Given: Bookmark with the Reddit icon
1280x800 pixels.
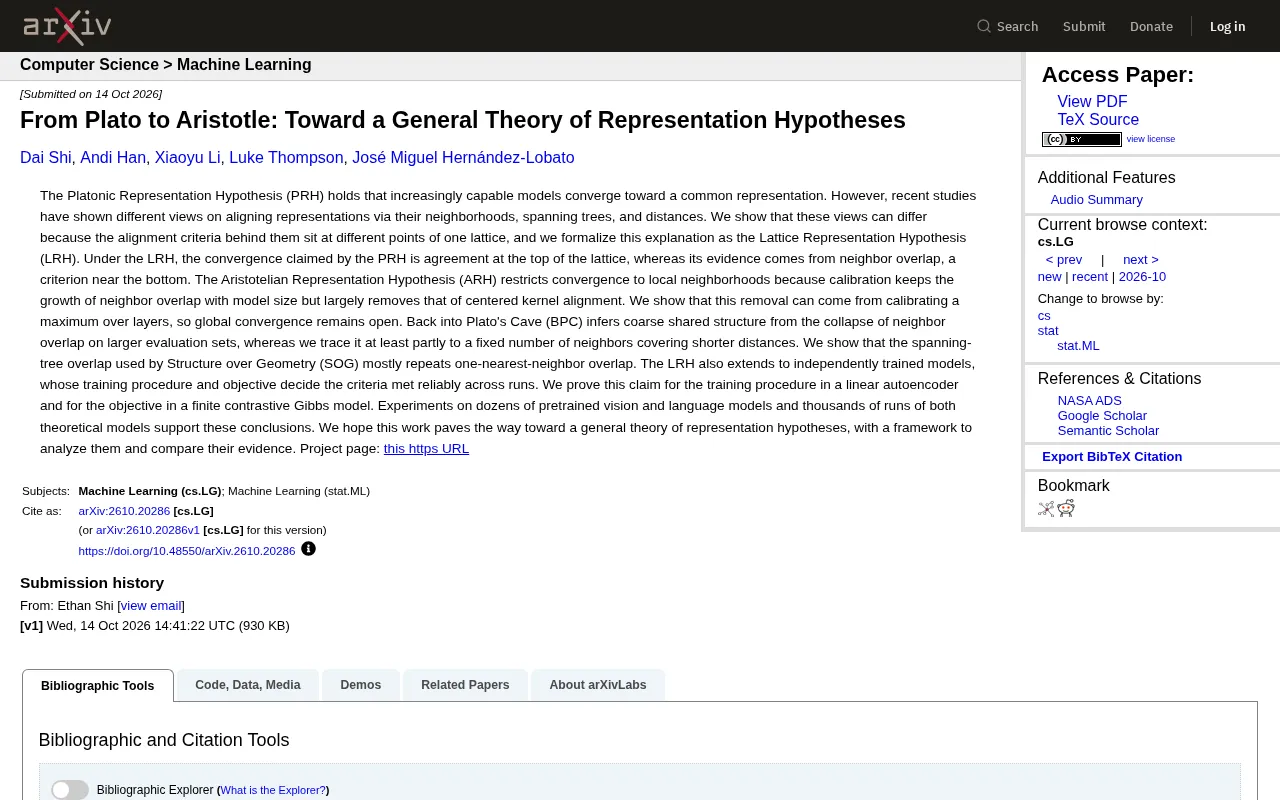Looking at the screenshot, I should pyautogui.click(x=1066, y=508).
